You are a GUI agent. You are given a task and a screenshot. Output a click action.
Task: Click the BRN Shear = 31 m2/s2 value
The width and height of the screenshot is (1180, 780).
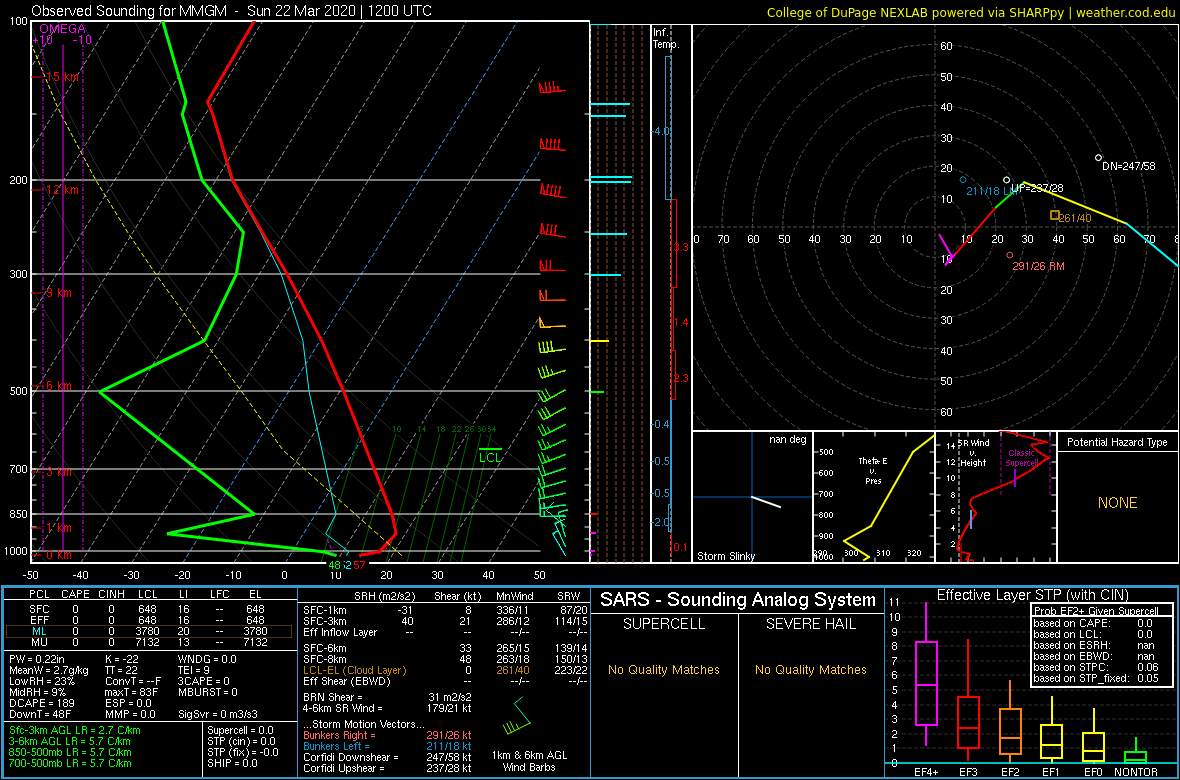[x=388, y=697]
